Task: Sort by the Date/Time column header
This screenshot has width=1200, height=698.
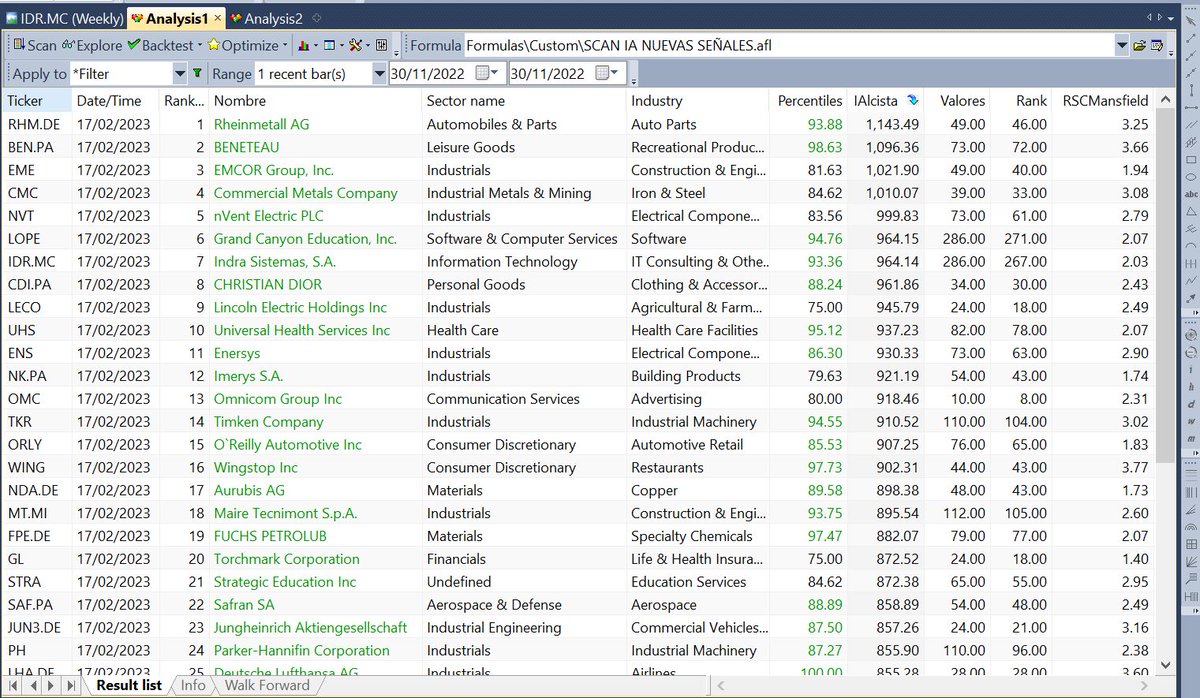Action: point(114,100)
